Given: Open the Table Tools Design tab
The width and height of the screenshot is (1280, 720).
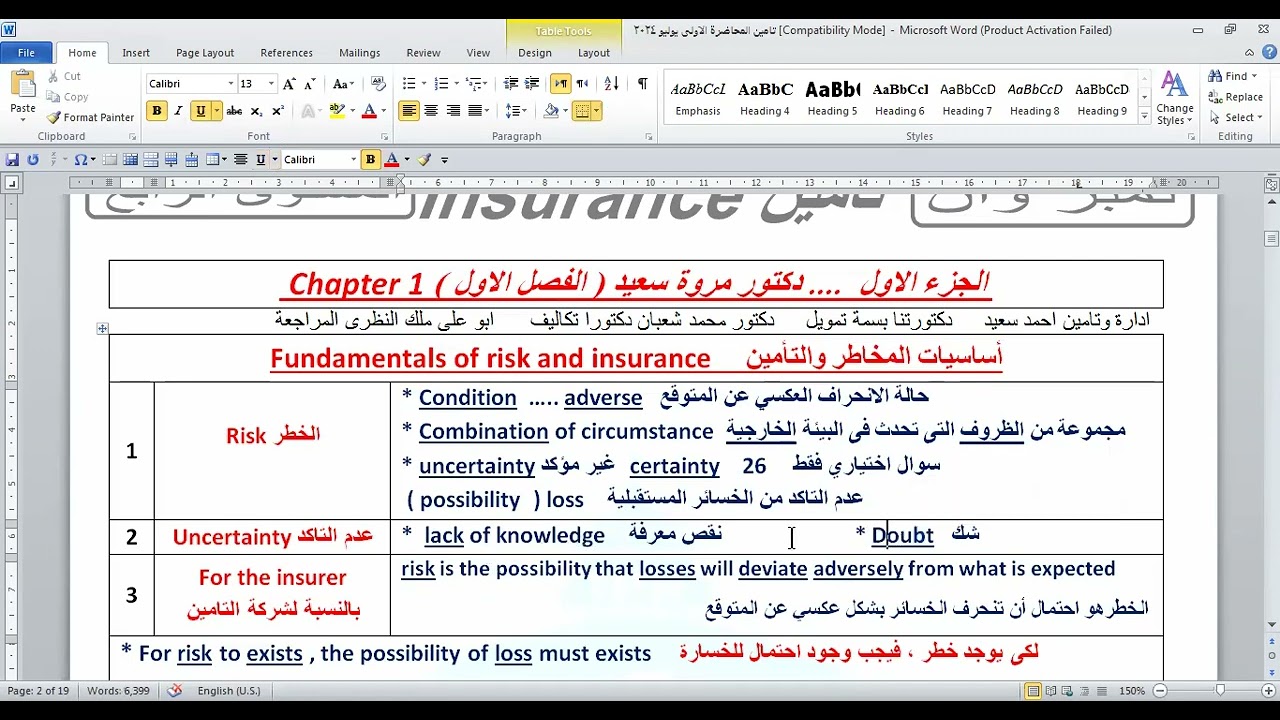Looking at the screenshot, I should click(535, 53).
